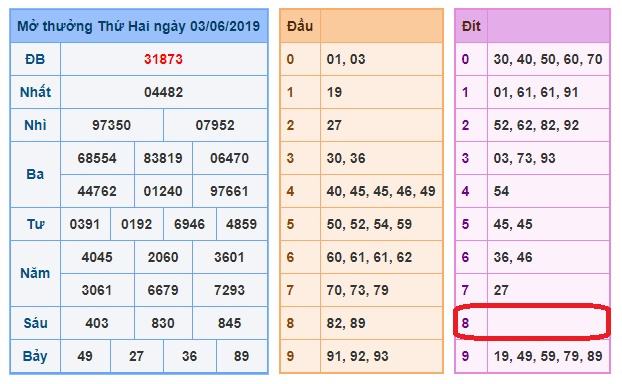Click the ĐB row label
Screen dimensions: 622x384
point(35,59)
